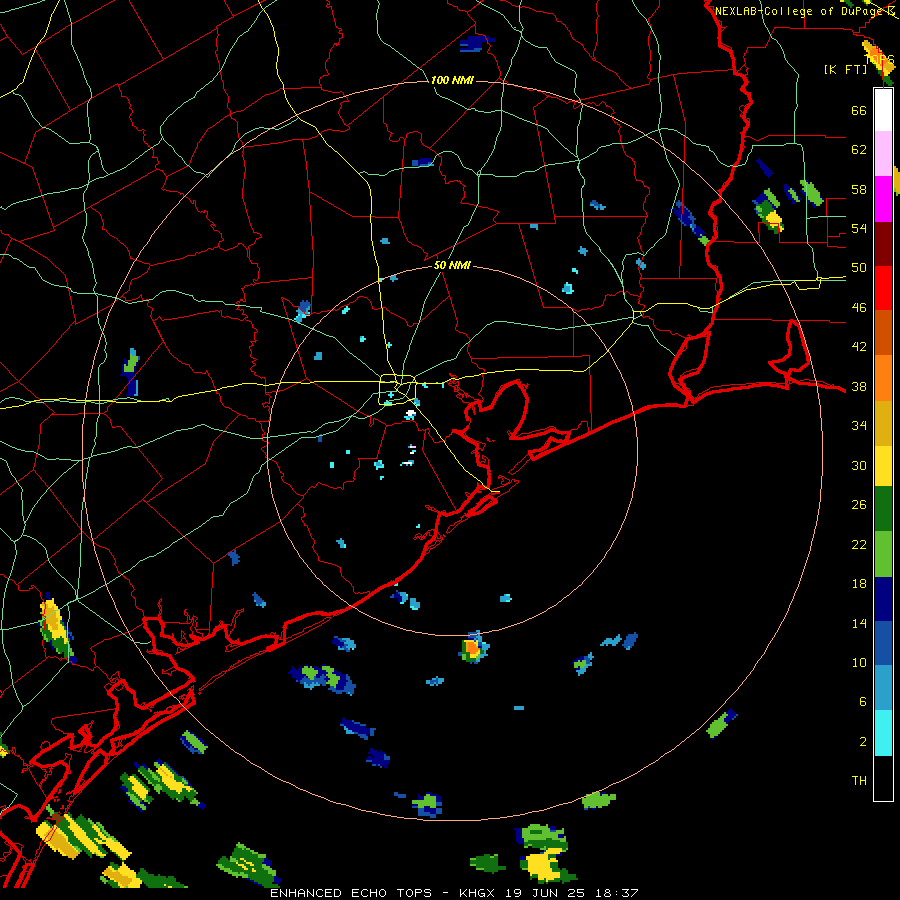This screenshot has height=900, width=900.
Task: Select the magenta legend color band
Action: pos(883,198)
